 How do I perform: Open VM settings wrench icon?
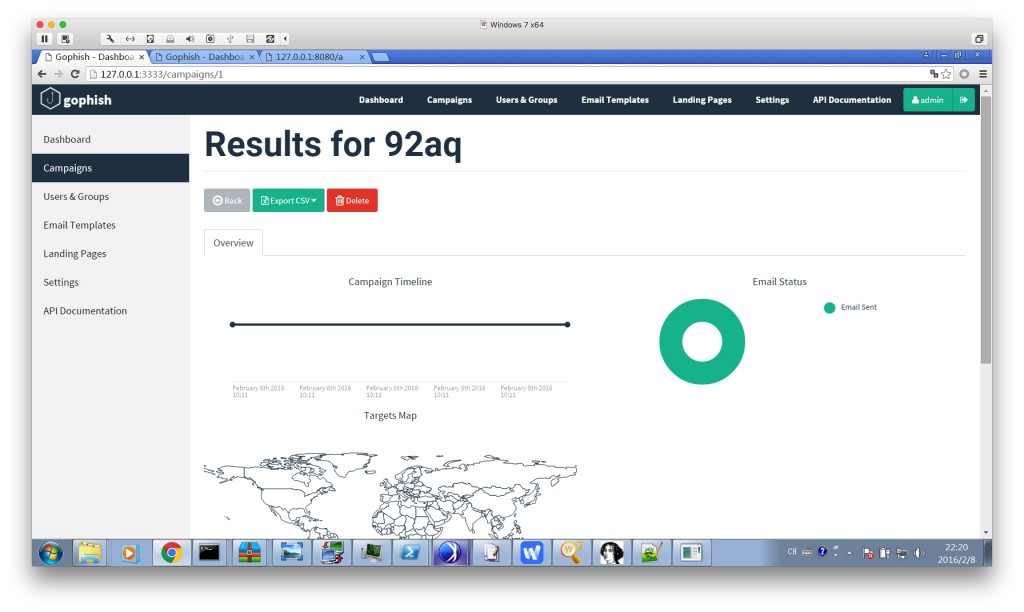(109, 39)
